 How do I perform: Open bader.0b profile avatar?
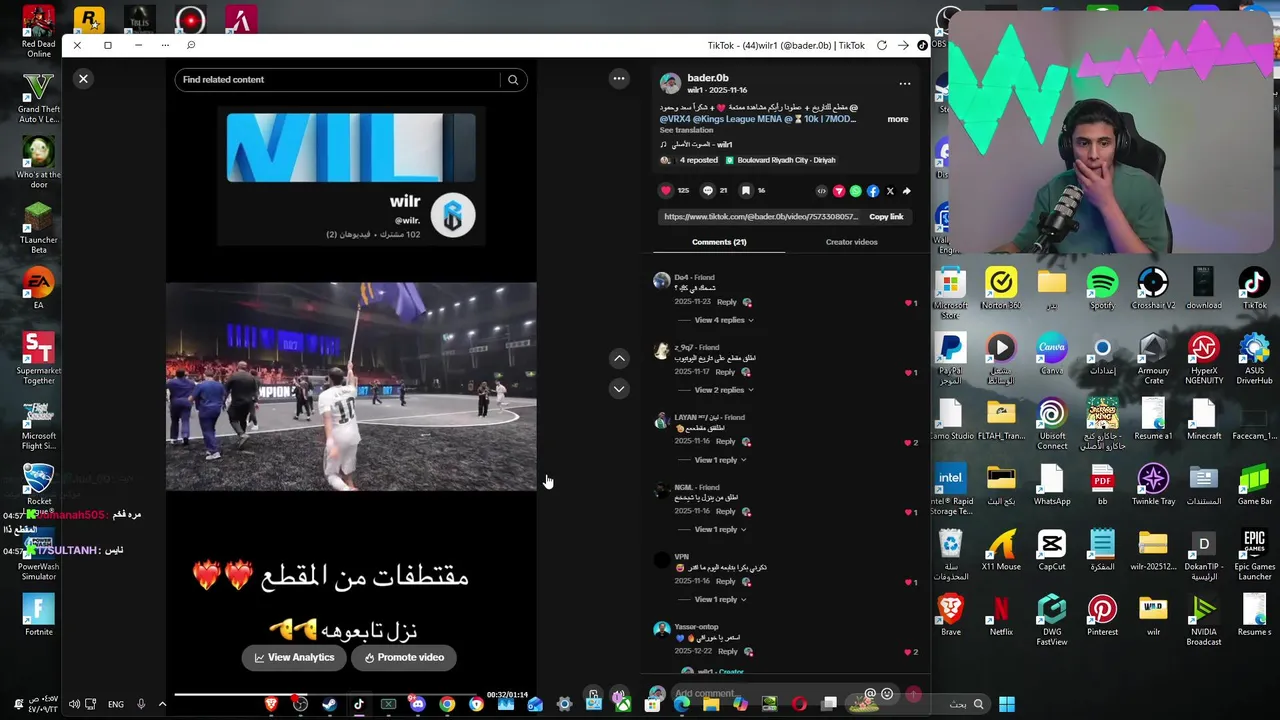671,83
